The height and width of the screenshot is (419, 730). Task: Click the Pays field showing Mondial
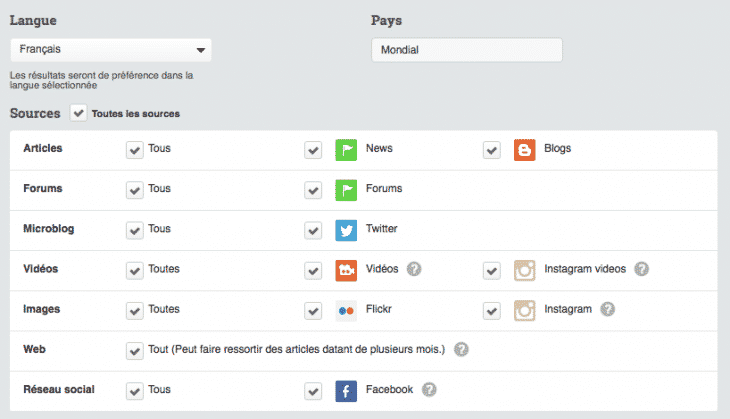point(466,49)
